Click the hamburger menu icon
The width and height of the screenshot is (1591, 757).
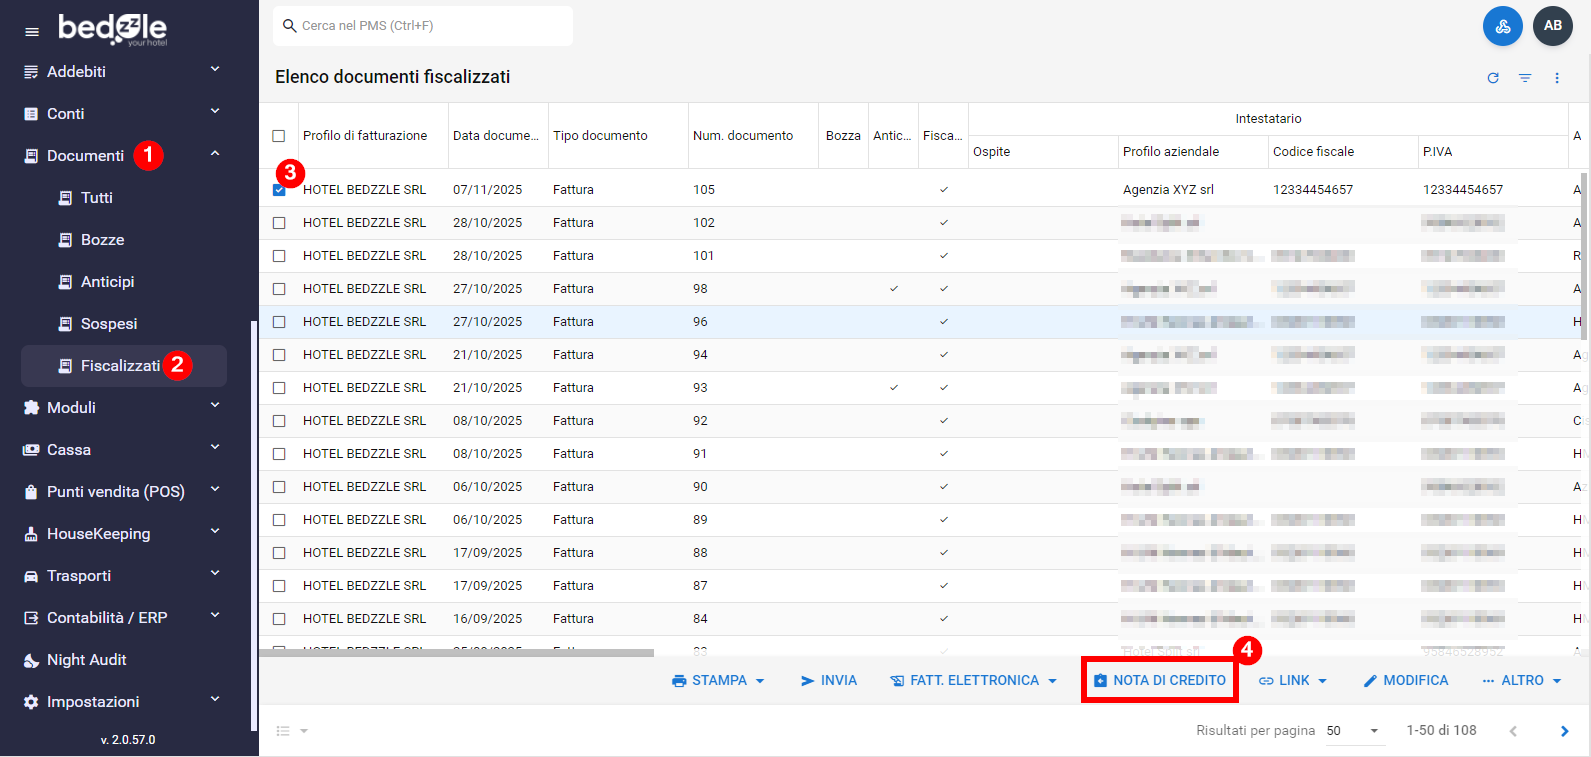click(32, 32)
